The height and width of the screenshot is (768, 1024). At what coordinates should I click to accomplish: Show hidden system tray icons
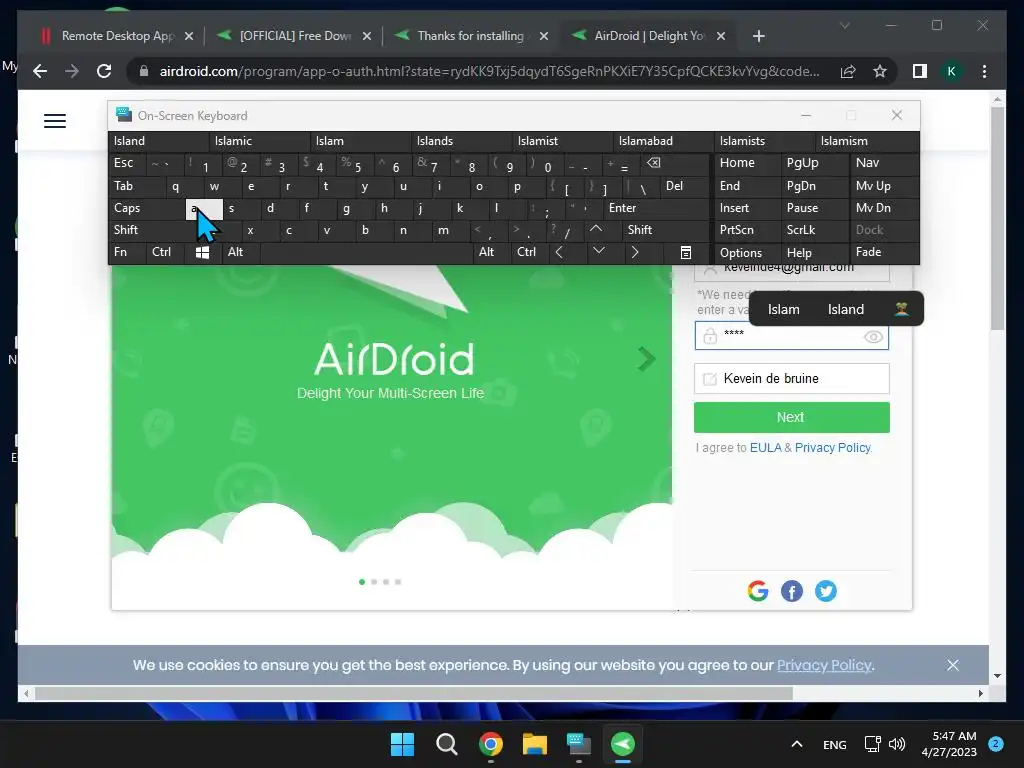(x=797, y=744)
